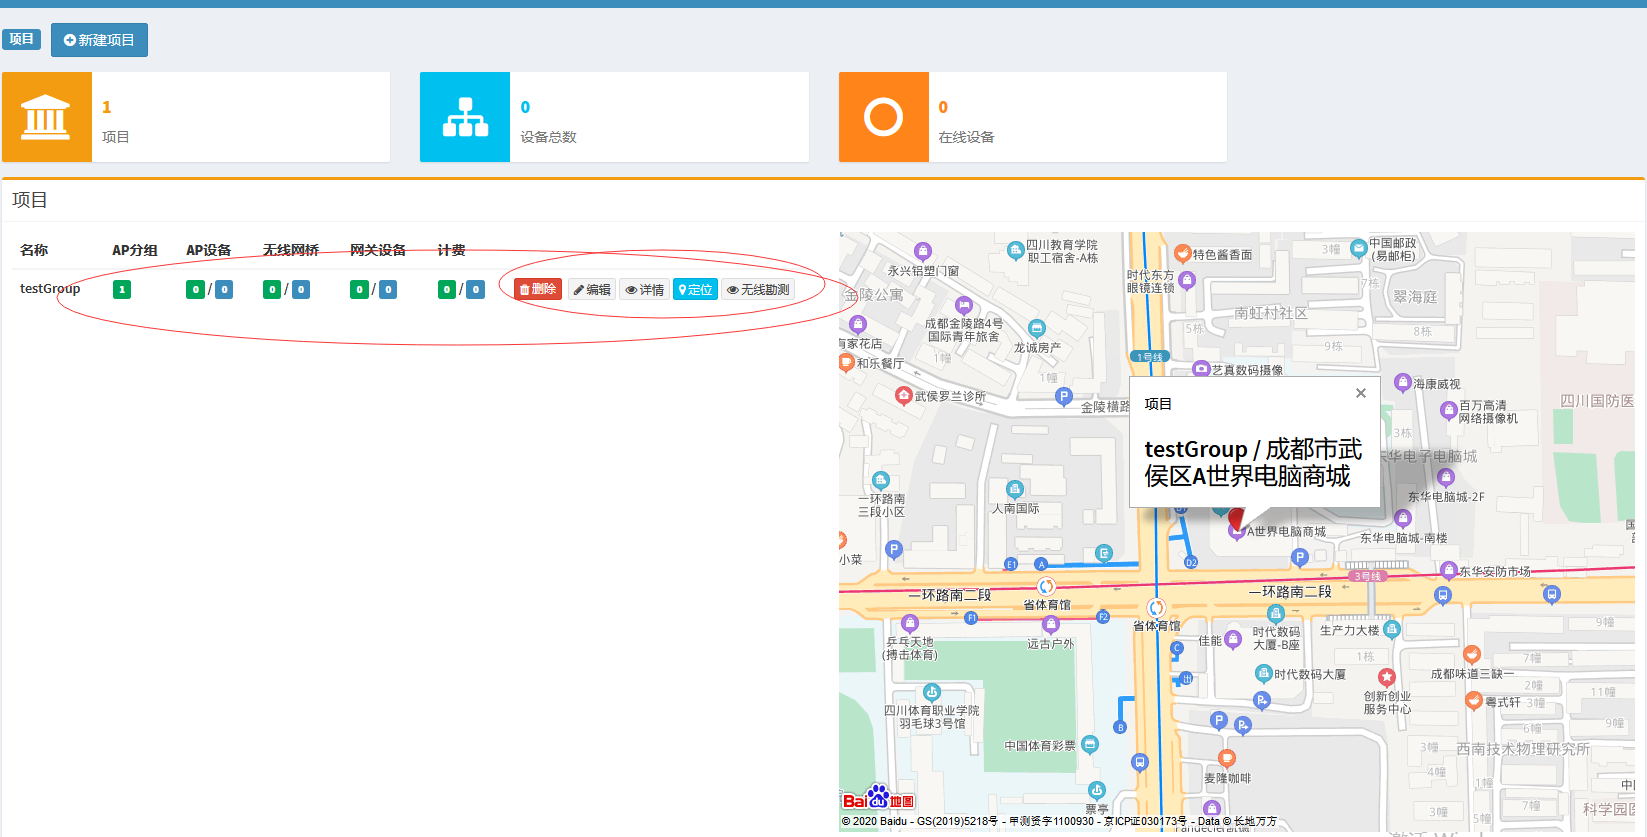Delete the testGroup project
The image size is (1647, 837).
(x=538, y=289)
